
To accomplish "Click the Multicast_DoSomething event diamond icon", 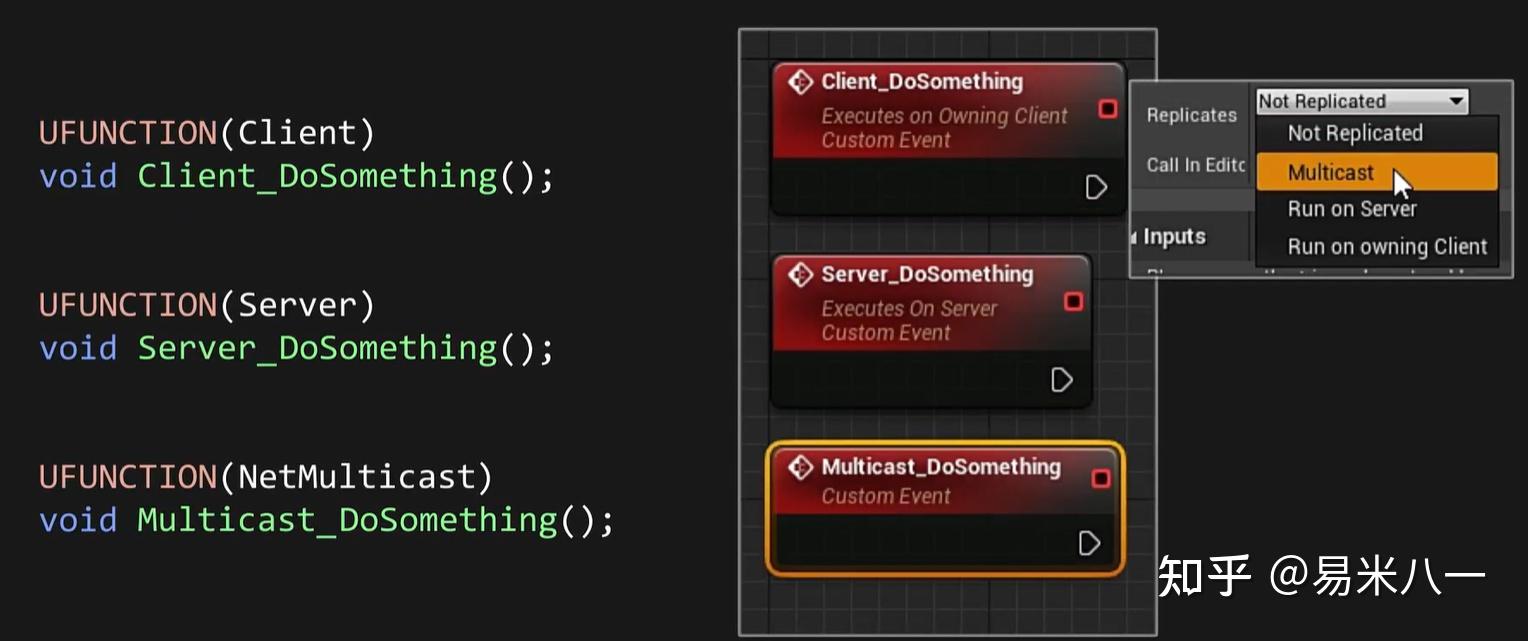I will coord(800,467).
